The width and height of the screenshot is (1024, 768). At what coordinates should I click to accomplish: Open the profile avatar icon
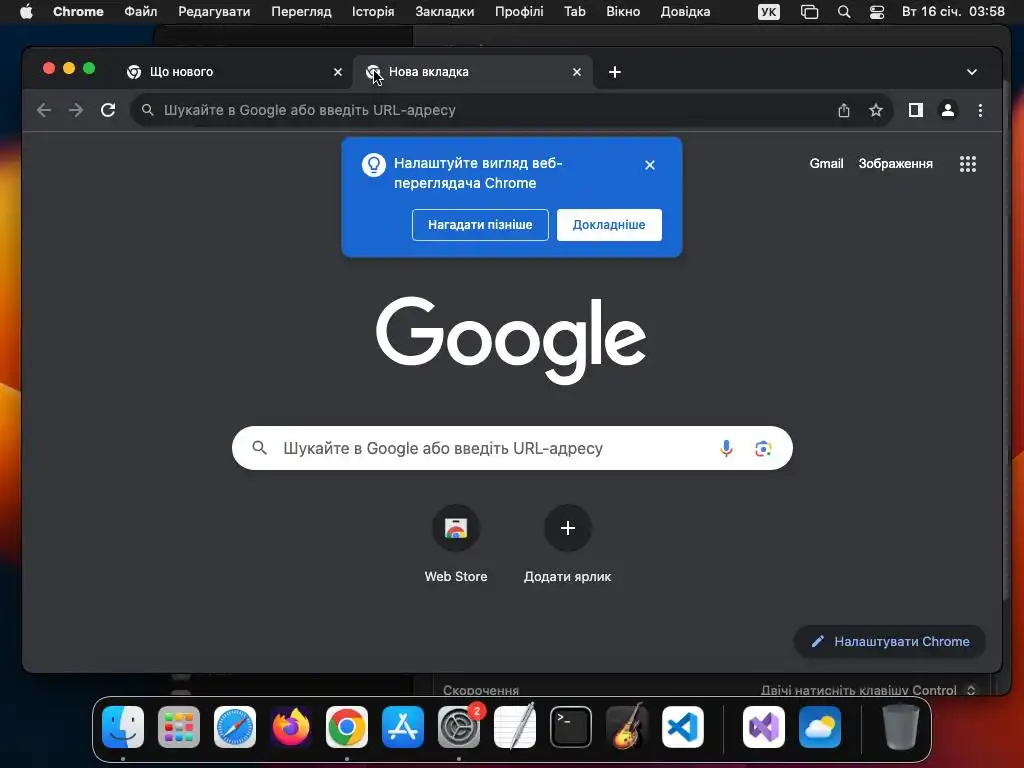point(948,110)
